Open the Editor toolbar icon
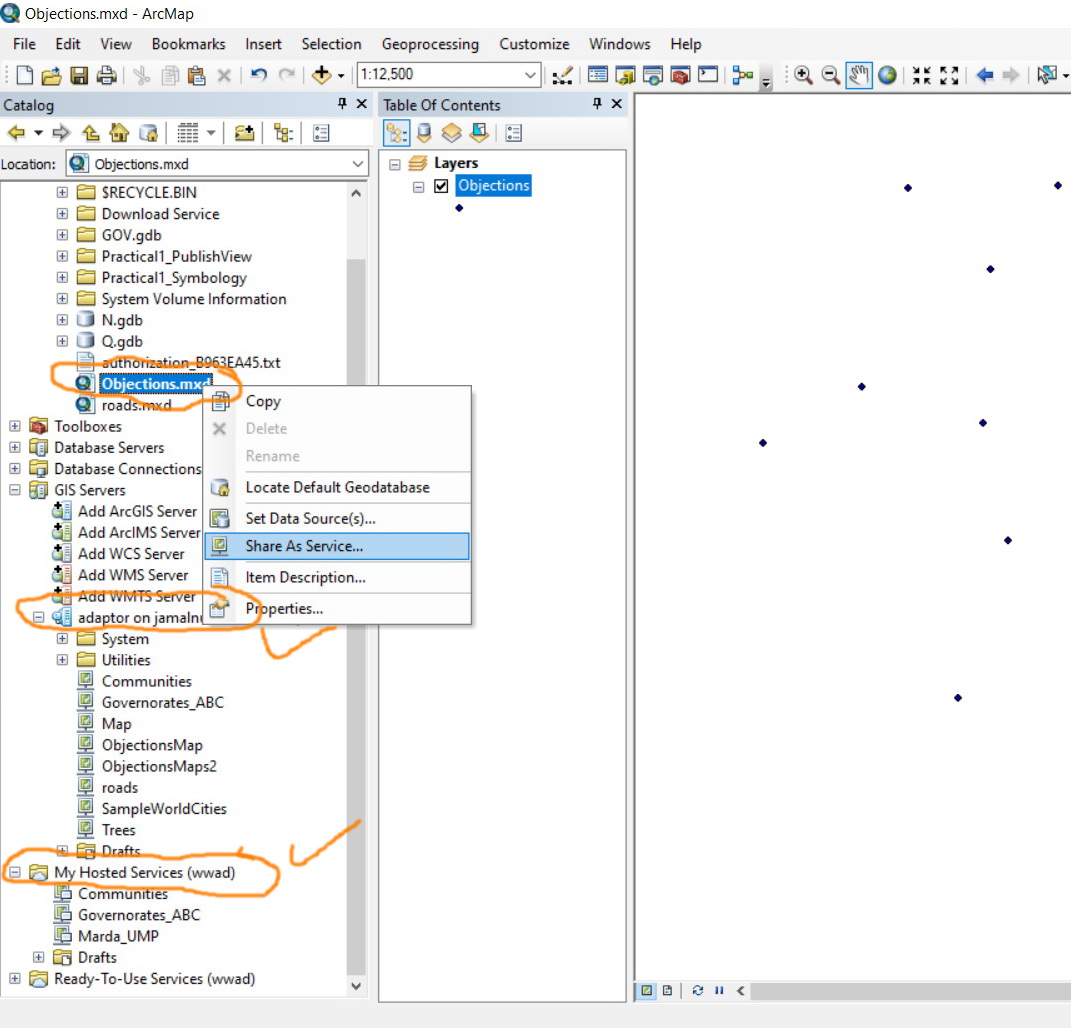 (562, 75)
